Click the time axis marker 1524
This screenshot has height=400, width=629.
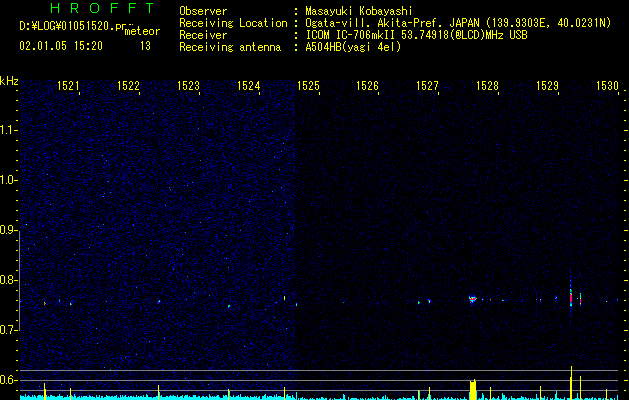tap(248, 86)
